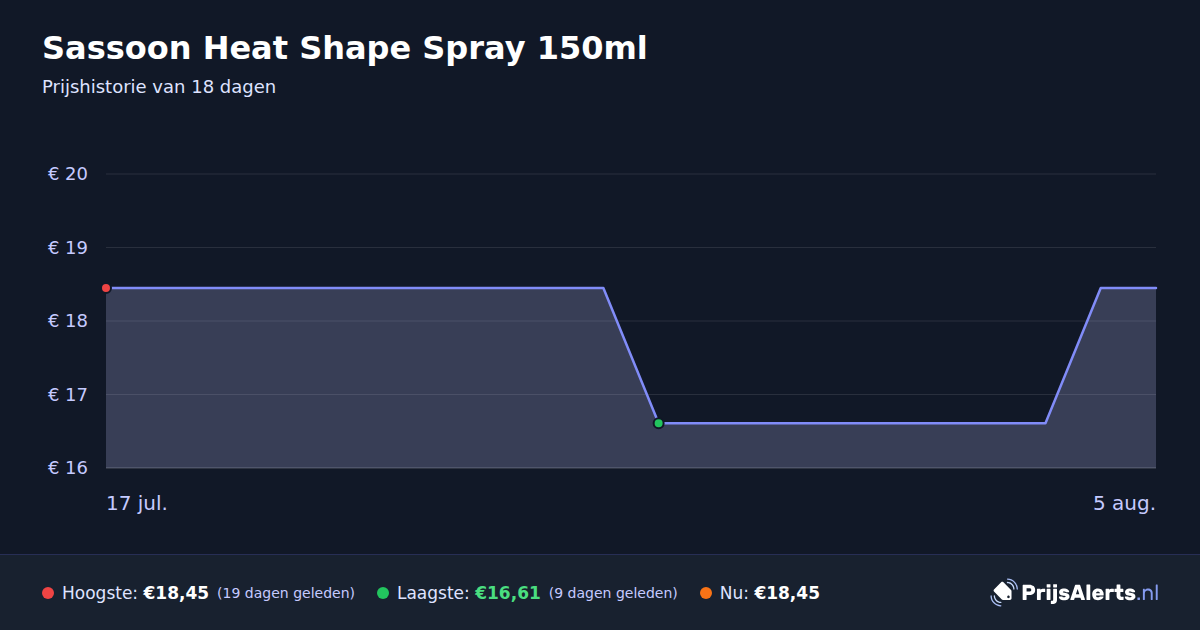Image resolution: width=1200 pixels, height=630 pixels.
Task: Click the green Laagste legend dot
Action: pyautogui.click(x=383, y=593)
